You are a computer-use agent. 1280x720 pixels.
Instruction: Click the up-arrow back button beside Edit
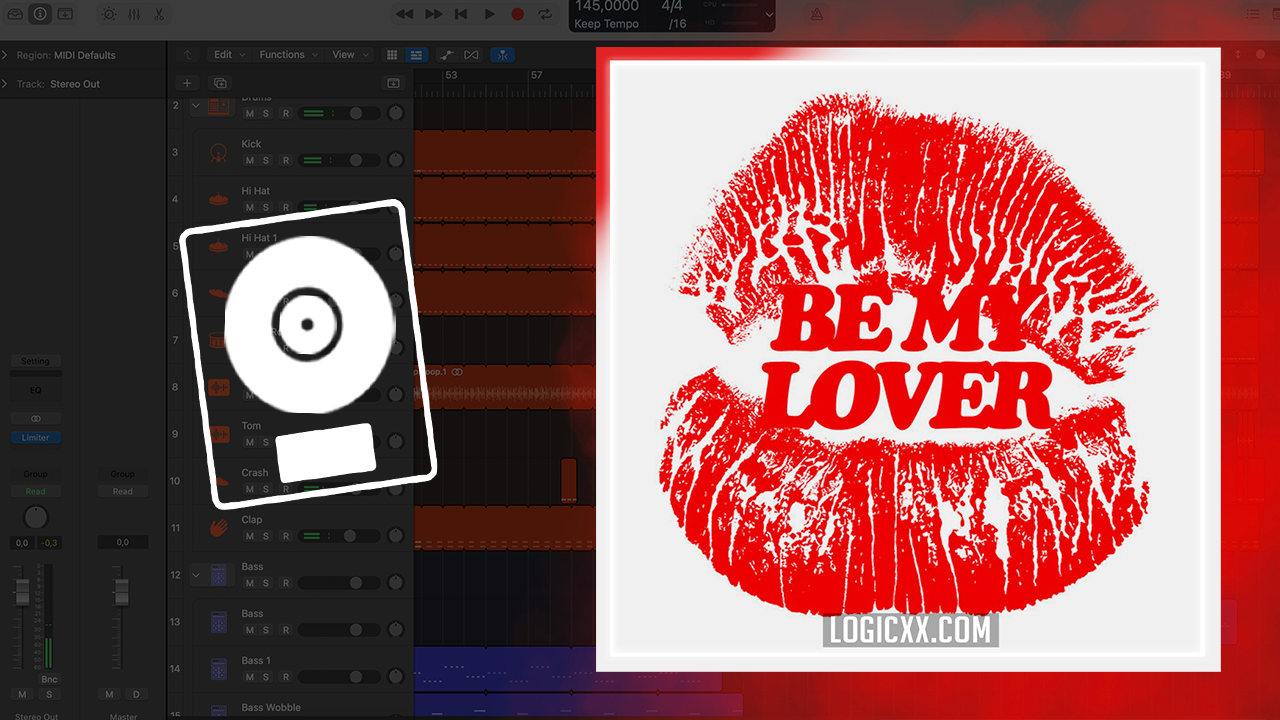[187, 55]
